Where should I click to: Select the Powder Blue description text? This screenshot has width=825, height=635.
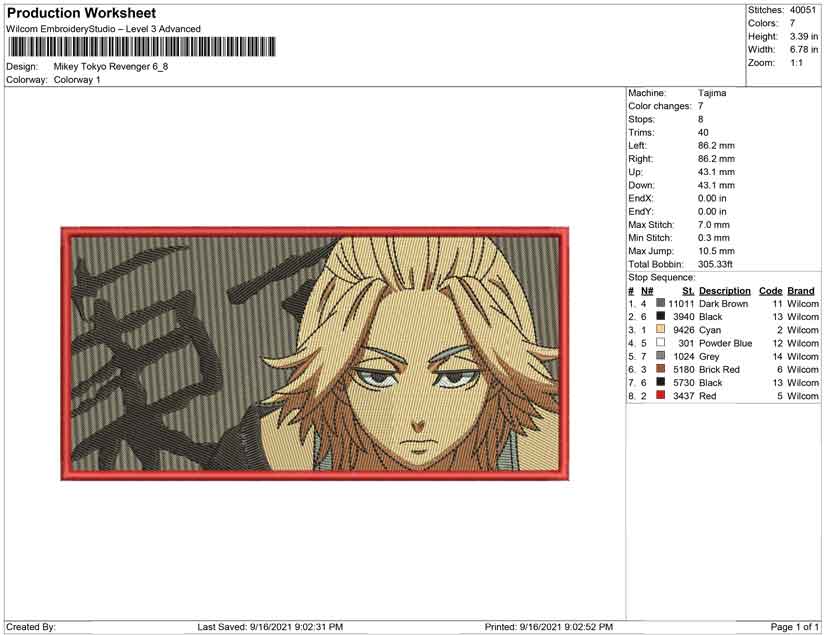[726, 343]
